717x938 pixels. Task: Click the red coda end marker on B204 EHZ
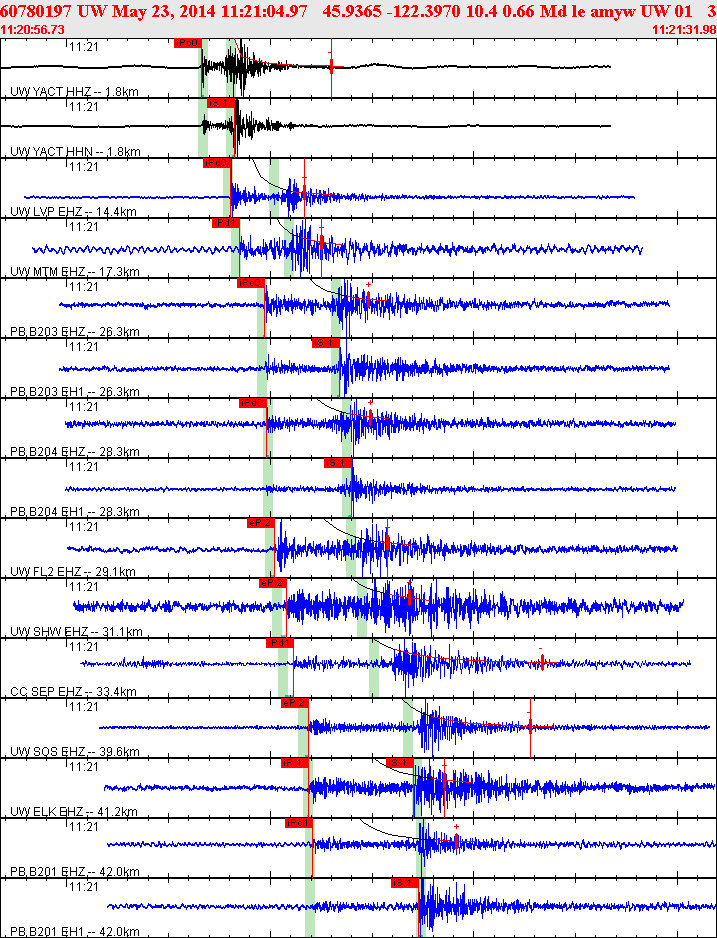tap(371, 416)
